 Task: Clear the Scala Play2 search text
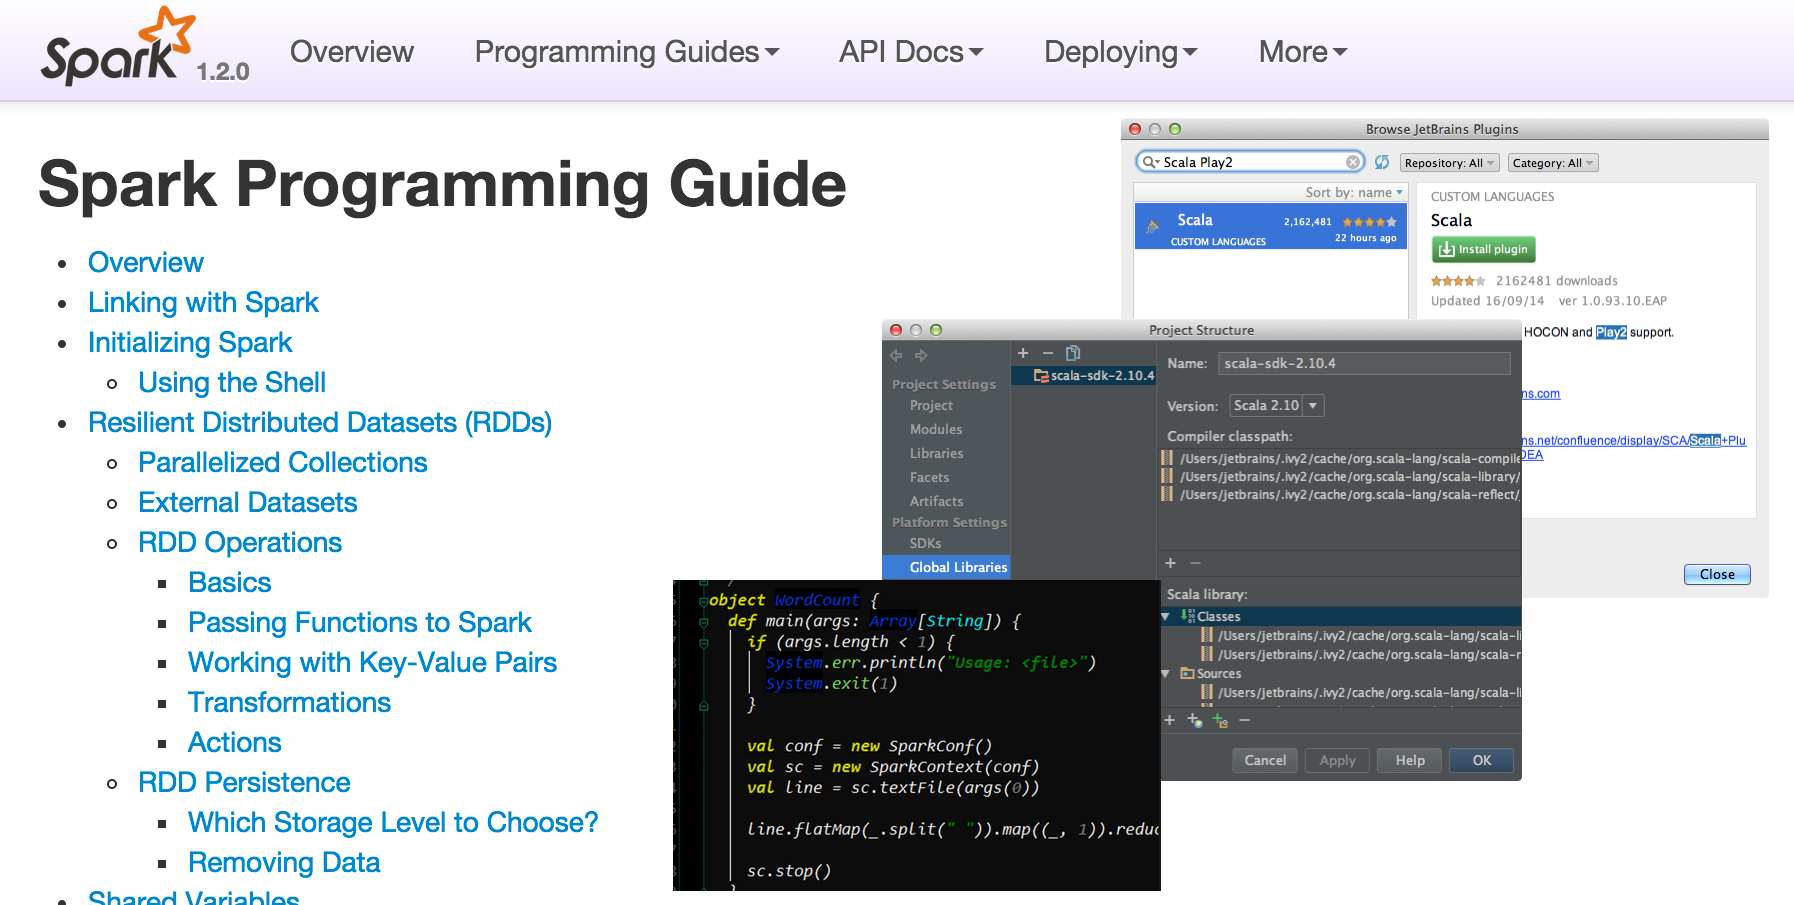pyautogui.click(x=1352, y=161)
